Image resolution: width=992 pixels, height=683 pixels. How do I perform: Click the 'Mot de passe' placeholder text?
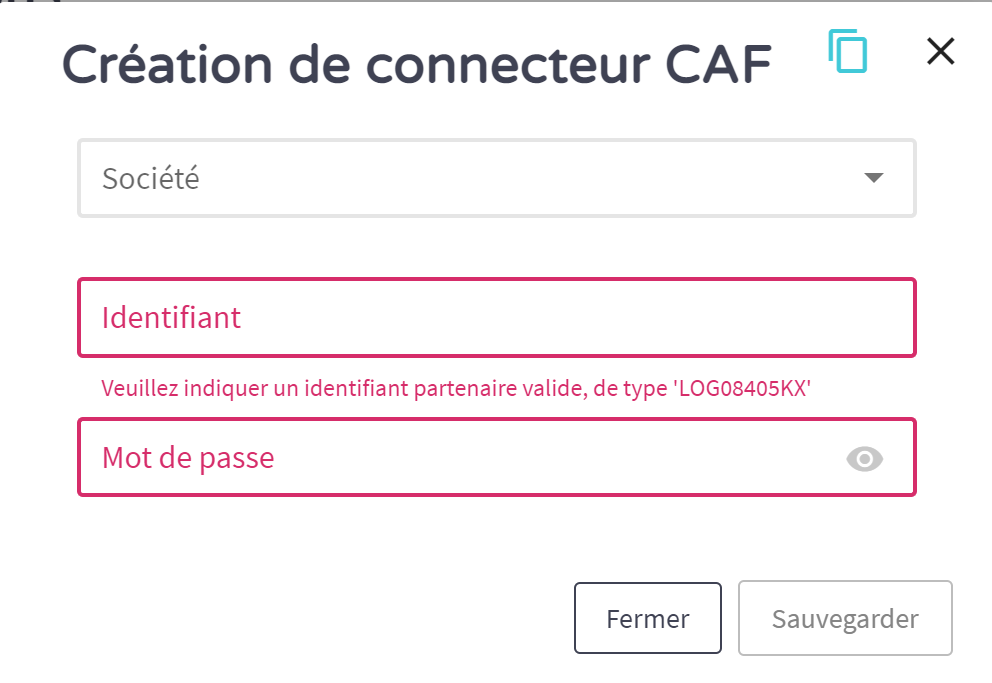pos(188,458)
